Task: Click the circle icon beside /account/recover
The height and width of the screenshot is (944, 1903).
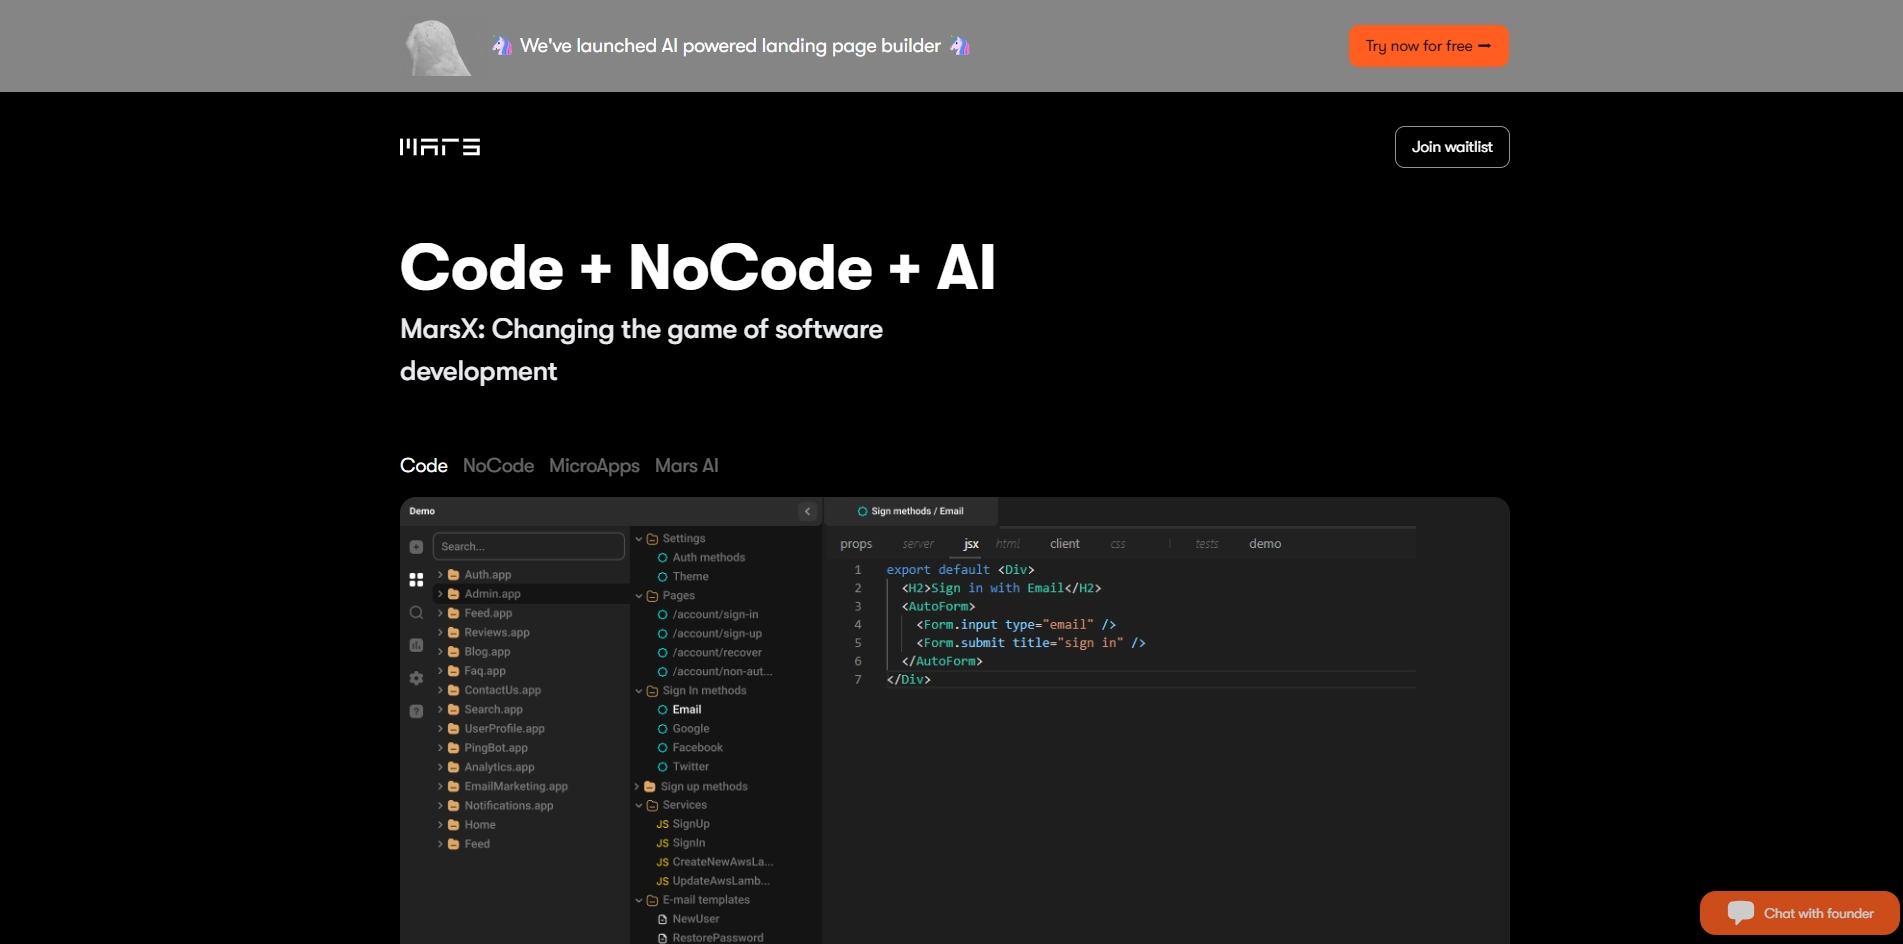Action: [662, 653]
